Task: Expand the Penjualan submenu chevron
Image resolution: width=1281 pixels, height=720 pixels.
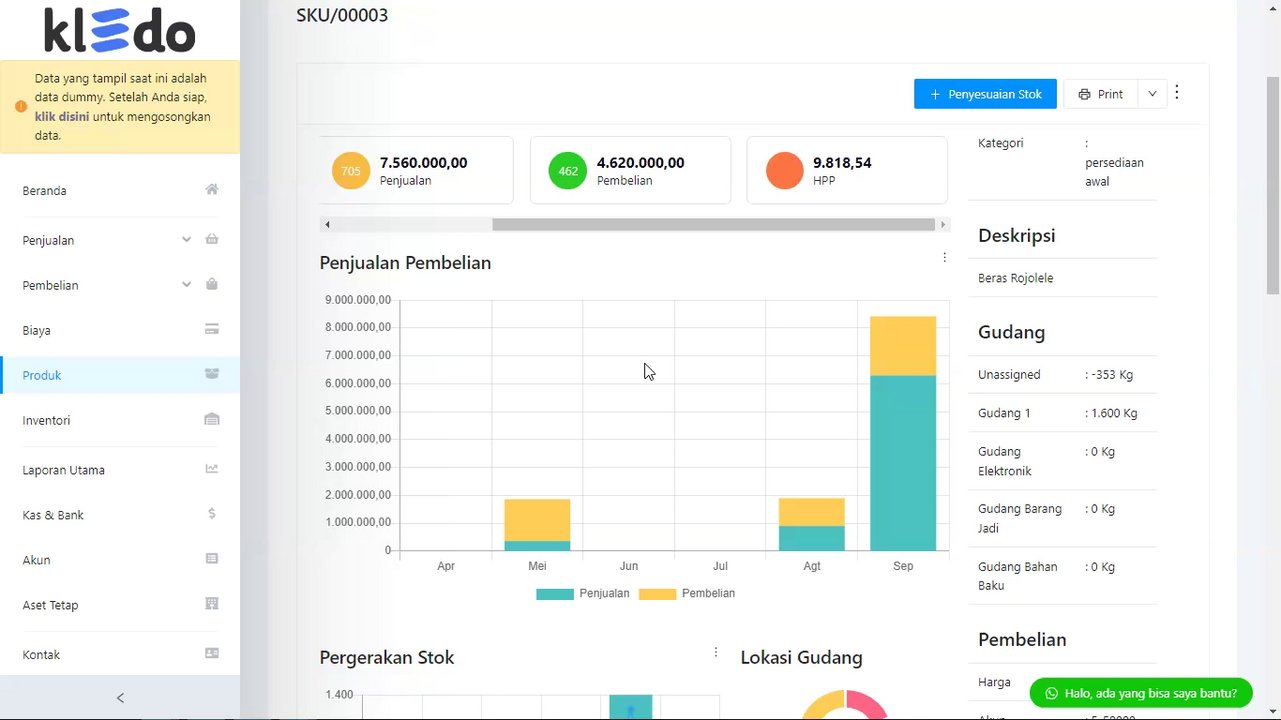Action: point(186,239)
